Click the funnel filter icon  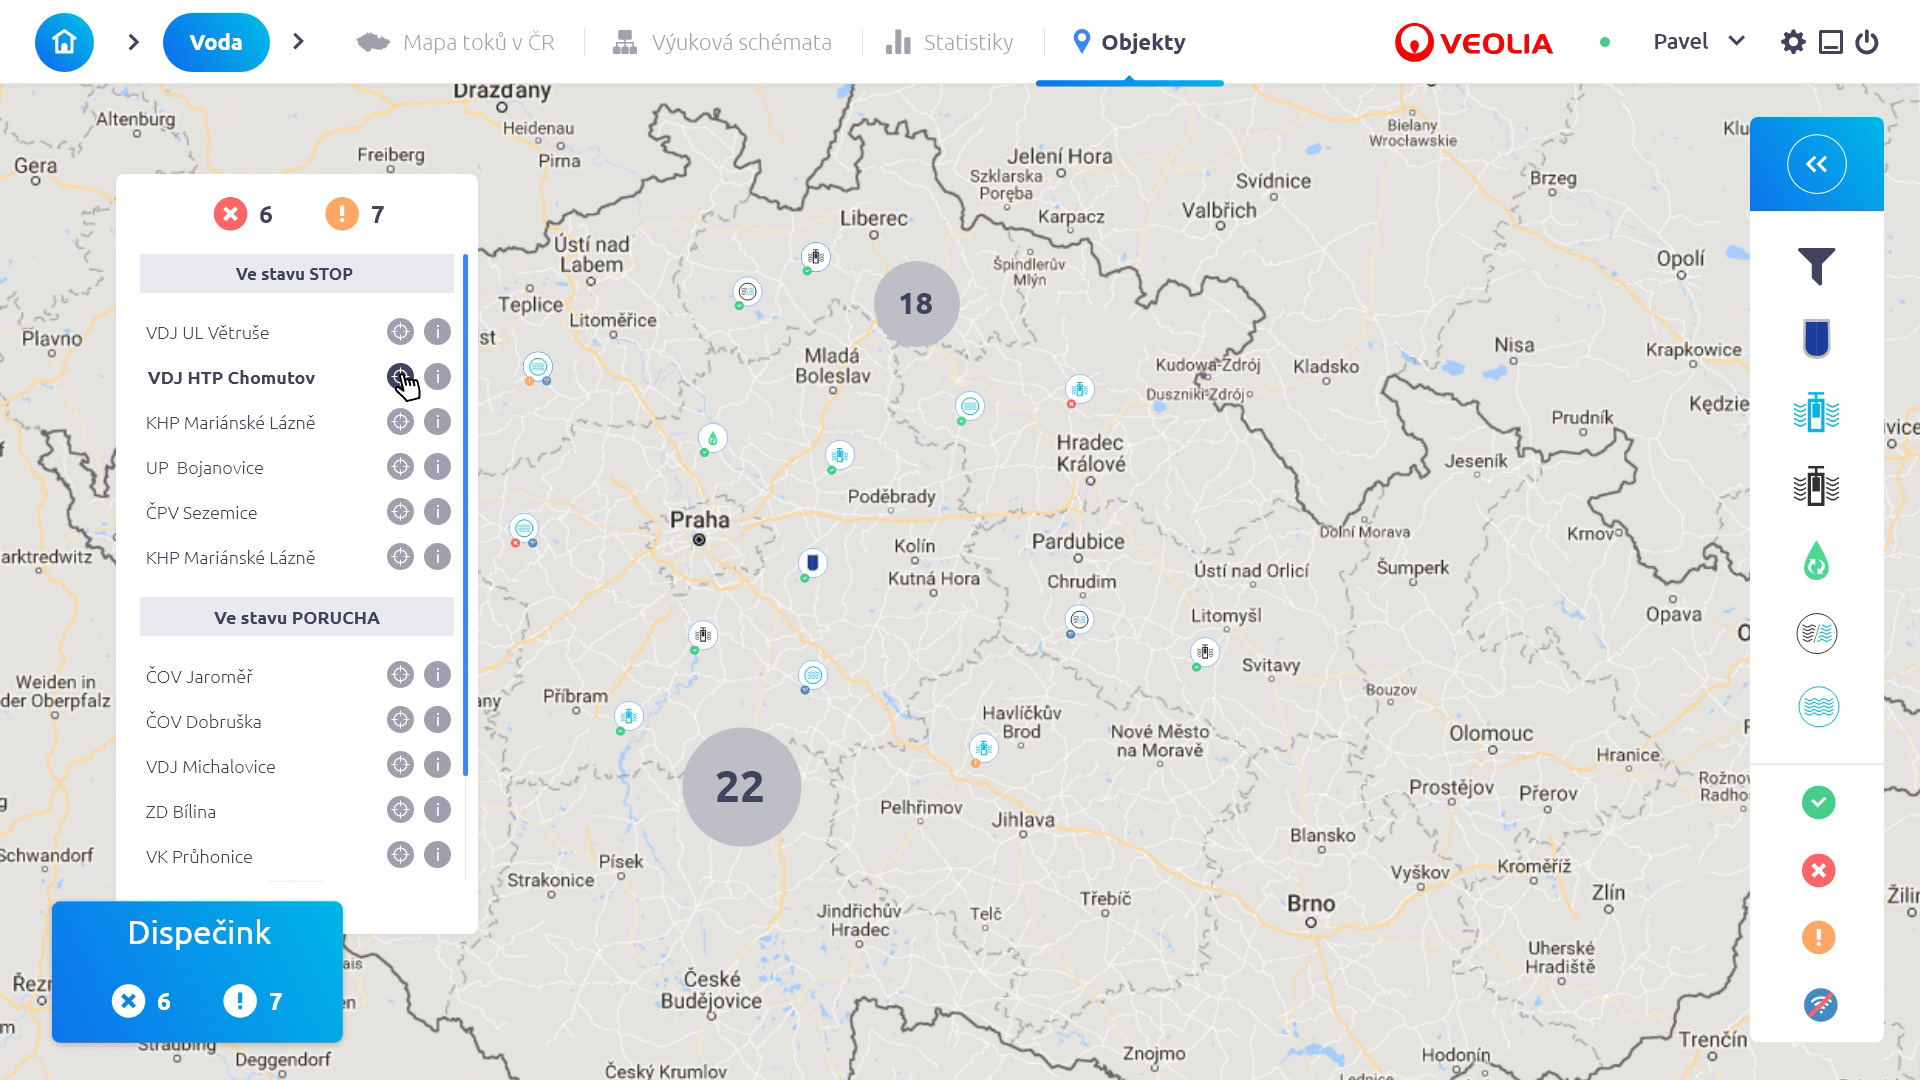pos(1817,266)
